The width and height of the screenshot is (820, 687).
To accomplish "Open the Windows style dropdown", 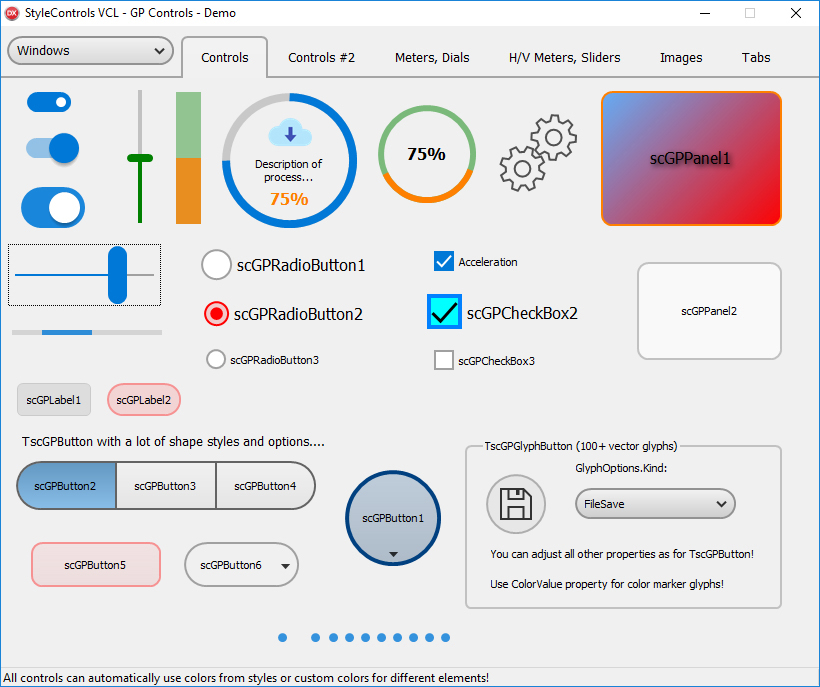I will pos(90,51).
